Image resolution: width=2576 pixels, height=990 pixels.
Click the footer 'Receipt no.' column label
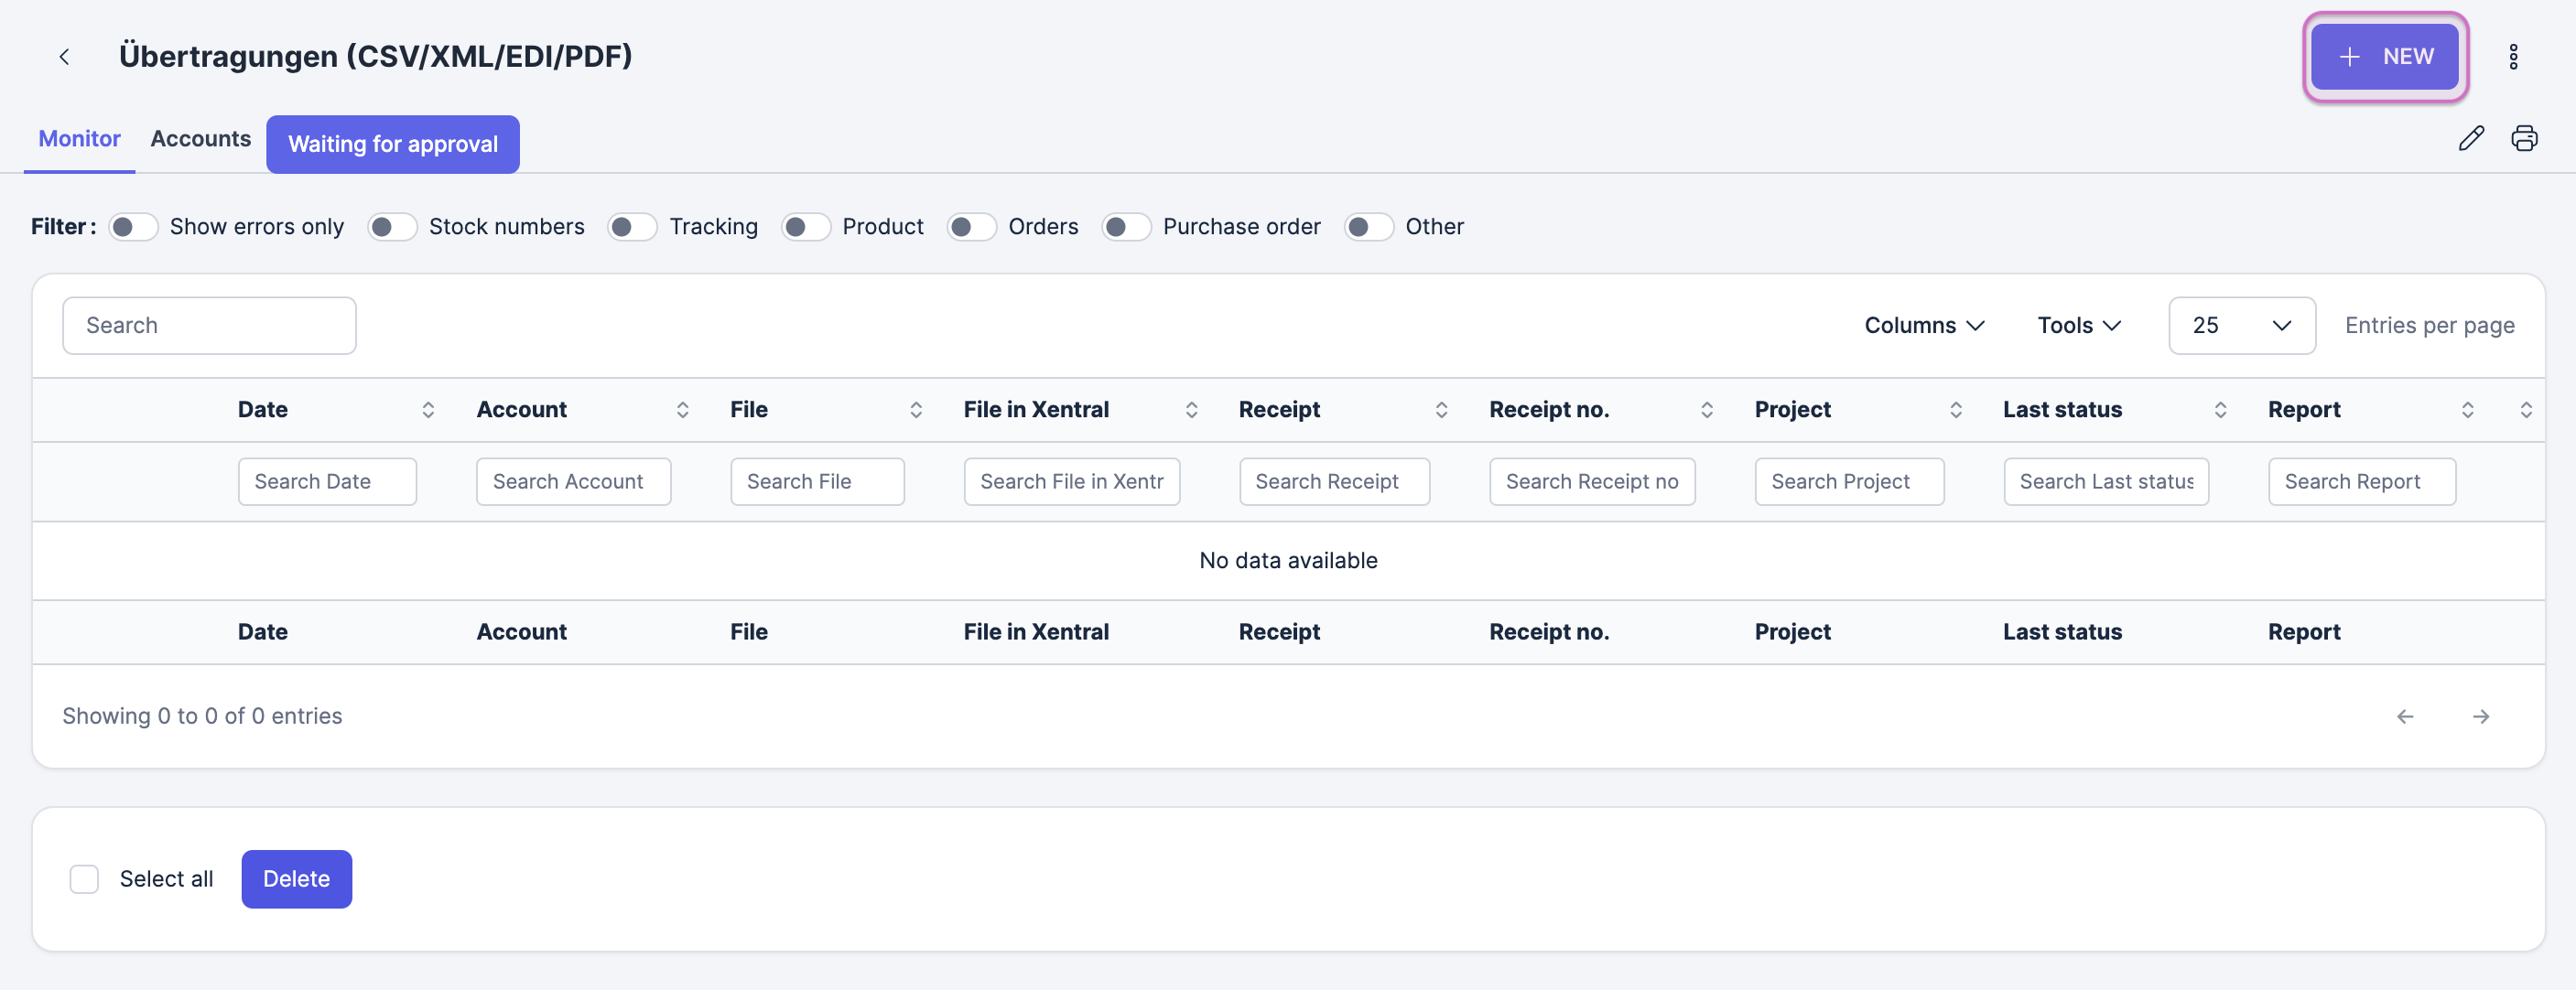point(1549,633)
